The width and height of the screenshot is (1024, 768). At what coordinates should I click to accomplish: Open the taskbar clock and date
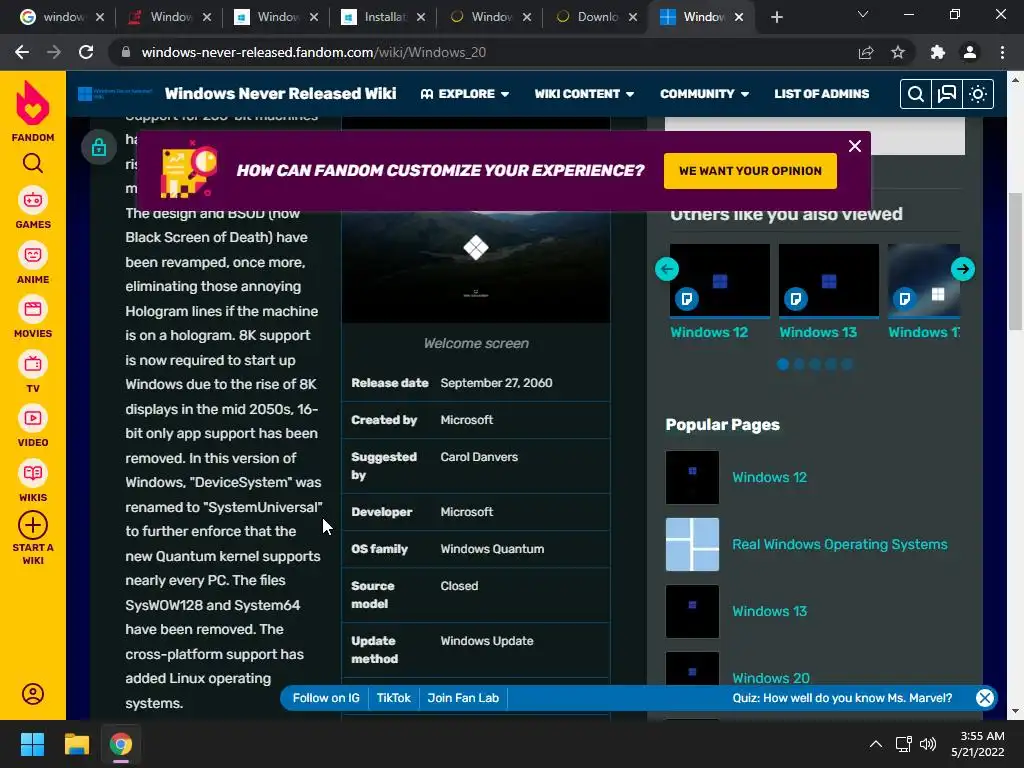[x=978, y=744]
